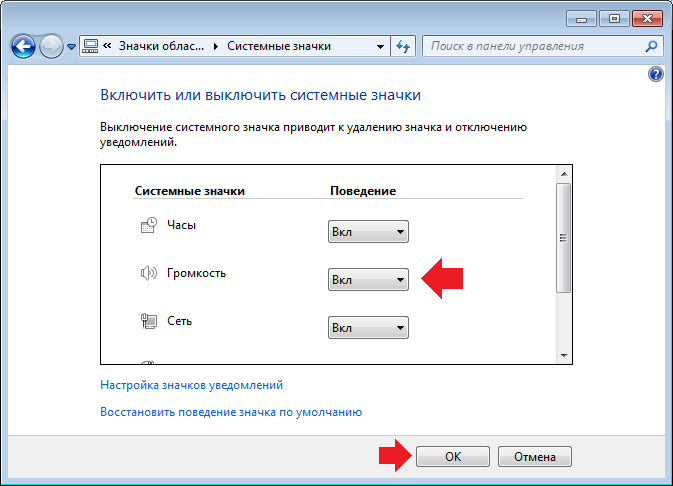The image size is (673, 486).
Task: Maximize the window
Action: pos(614,19)
